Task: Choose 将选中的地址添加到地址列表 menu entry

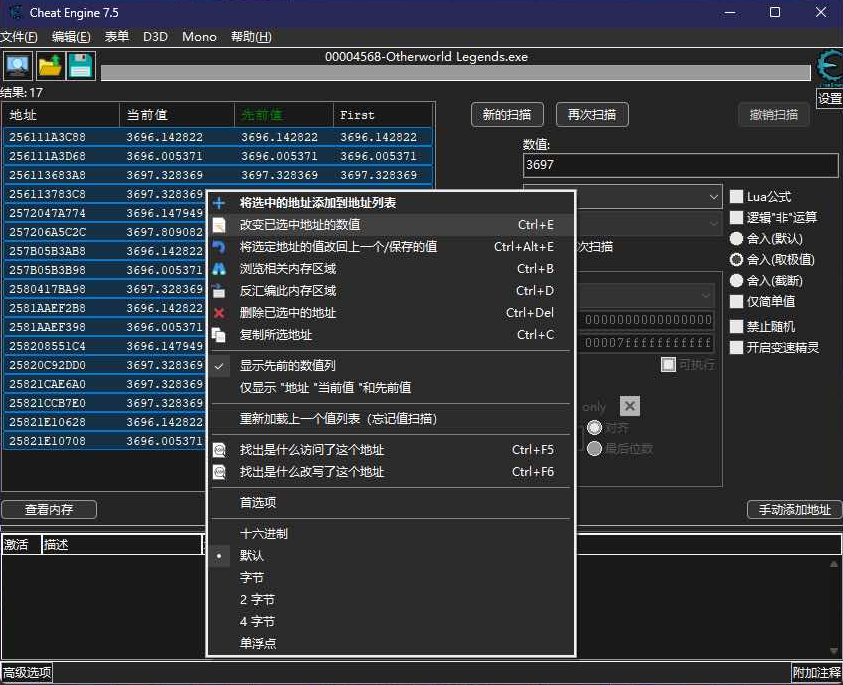Action: point(391,203)
